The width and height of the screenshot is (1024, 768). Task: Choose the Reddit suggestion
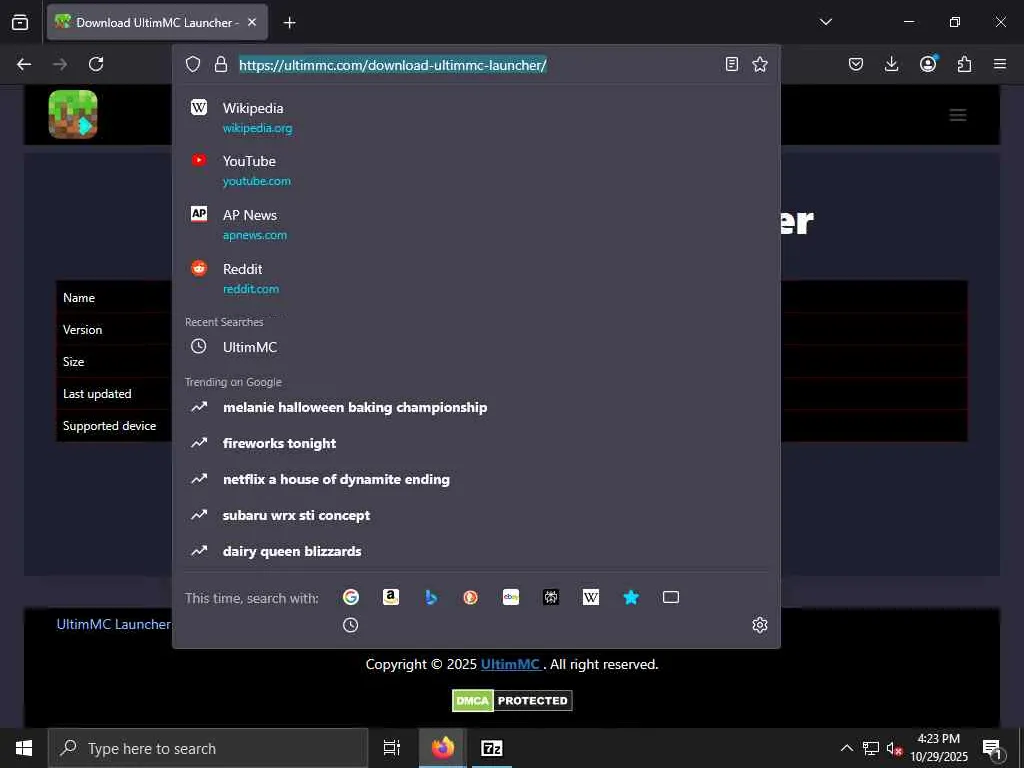pyautogui.click(x=476, y=278)
